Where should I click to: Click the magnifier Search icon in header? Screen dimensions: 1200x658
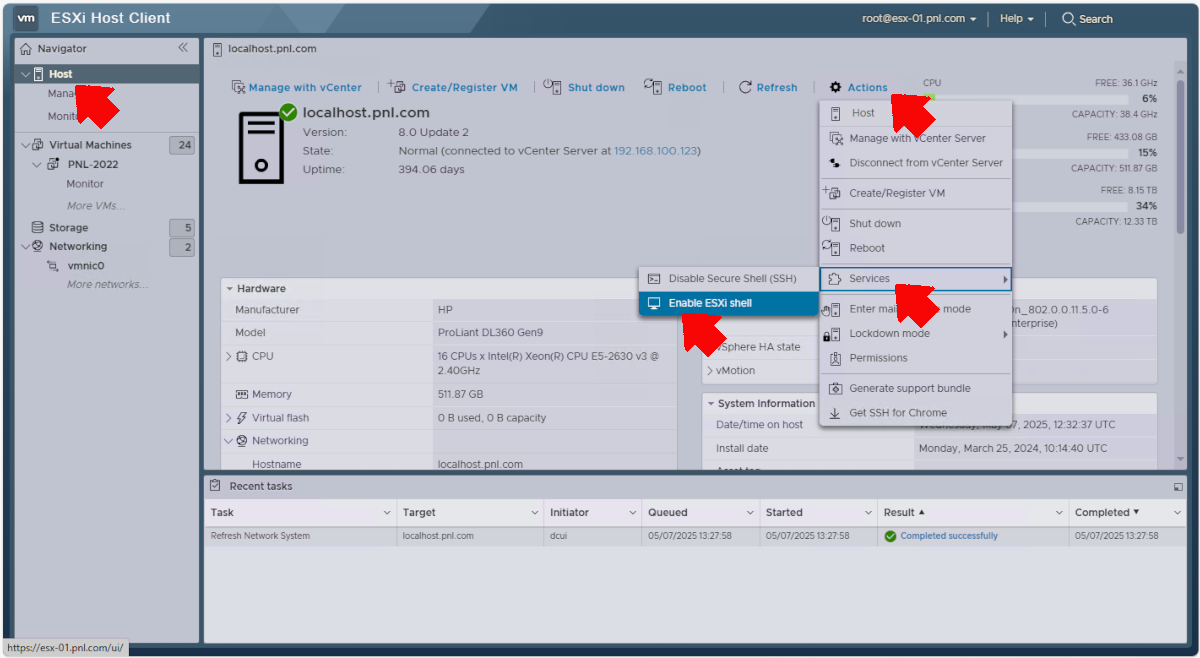(x=1068, y=19)
